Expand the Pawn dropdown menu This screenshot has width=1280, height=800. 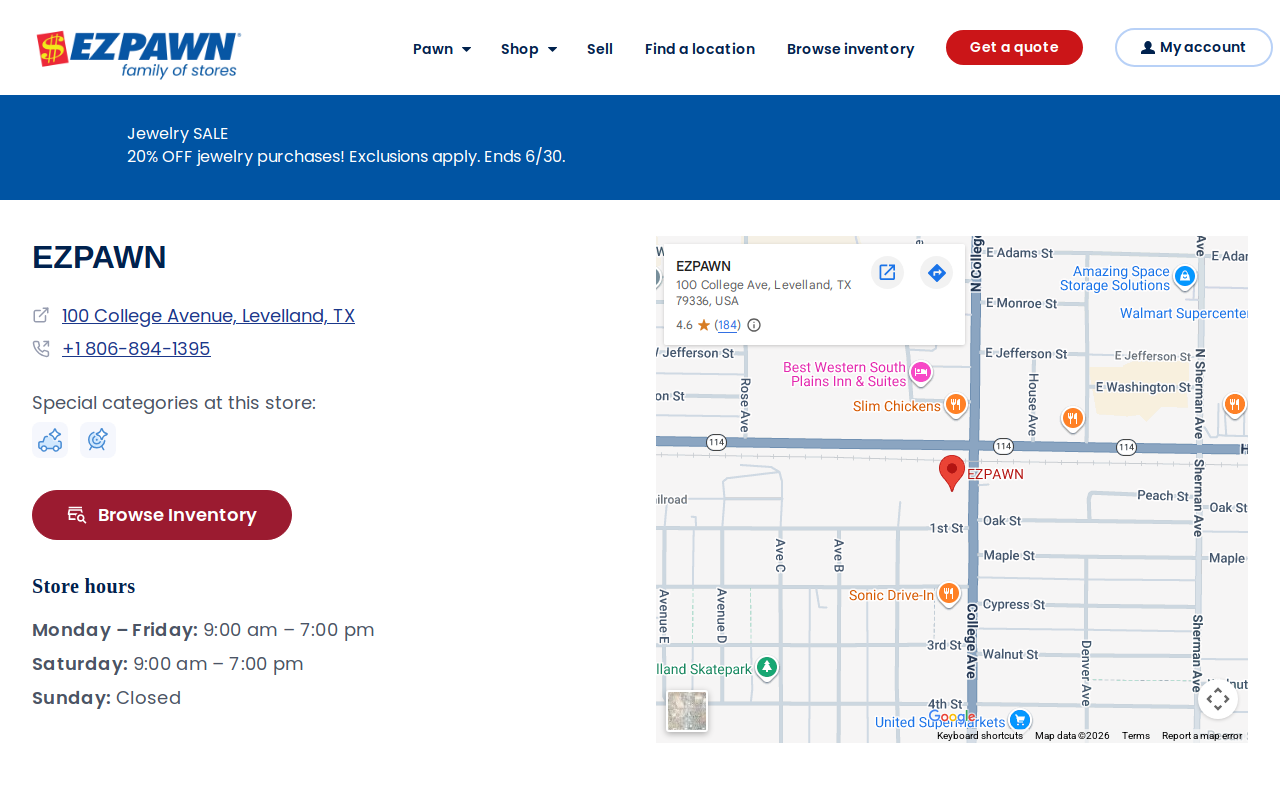442,49
